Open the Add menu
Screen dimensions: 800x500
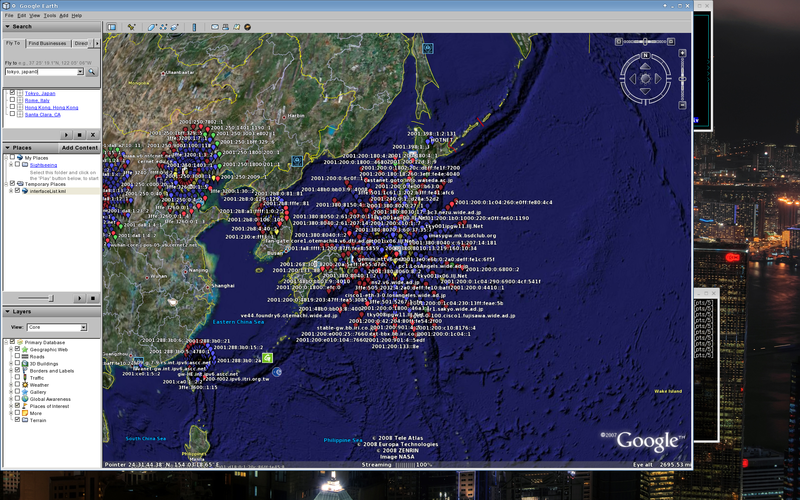click(x=63, y=16)
